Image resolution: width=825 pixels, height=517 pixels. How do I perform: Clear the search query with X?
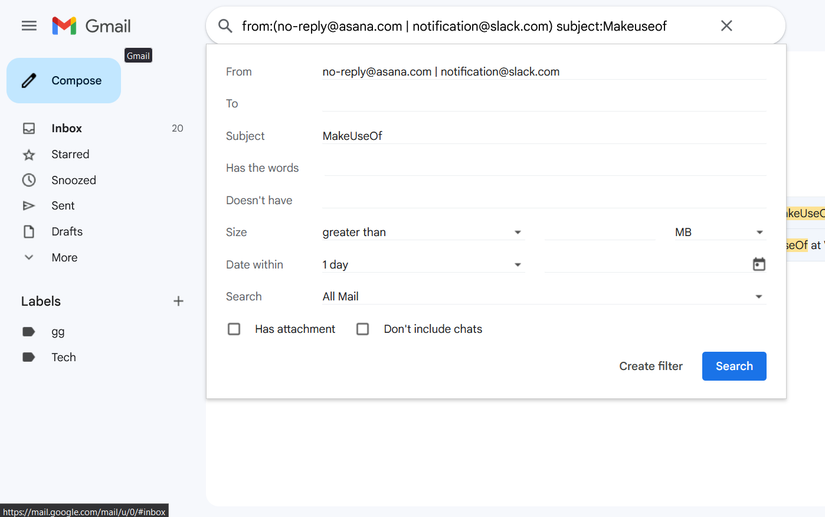click(726, 25)
